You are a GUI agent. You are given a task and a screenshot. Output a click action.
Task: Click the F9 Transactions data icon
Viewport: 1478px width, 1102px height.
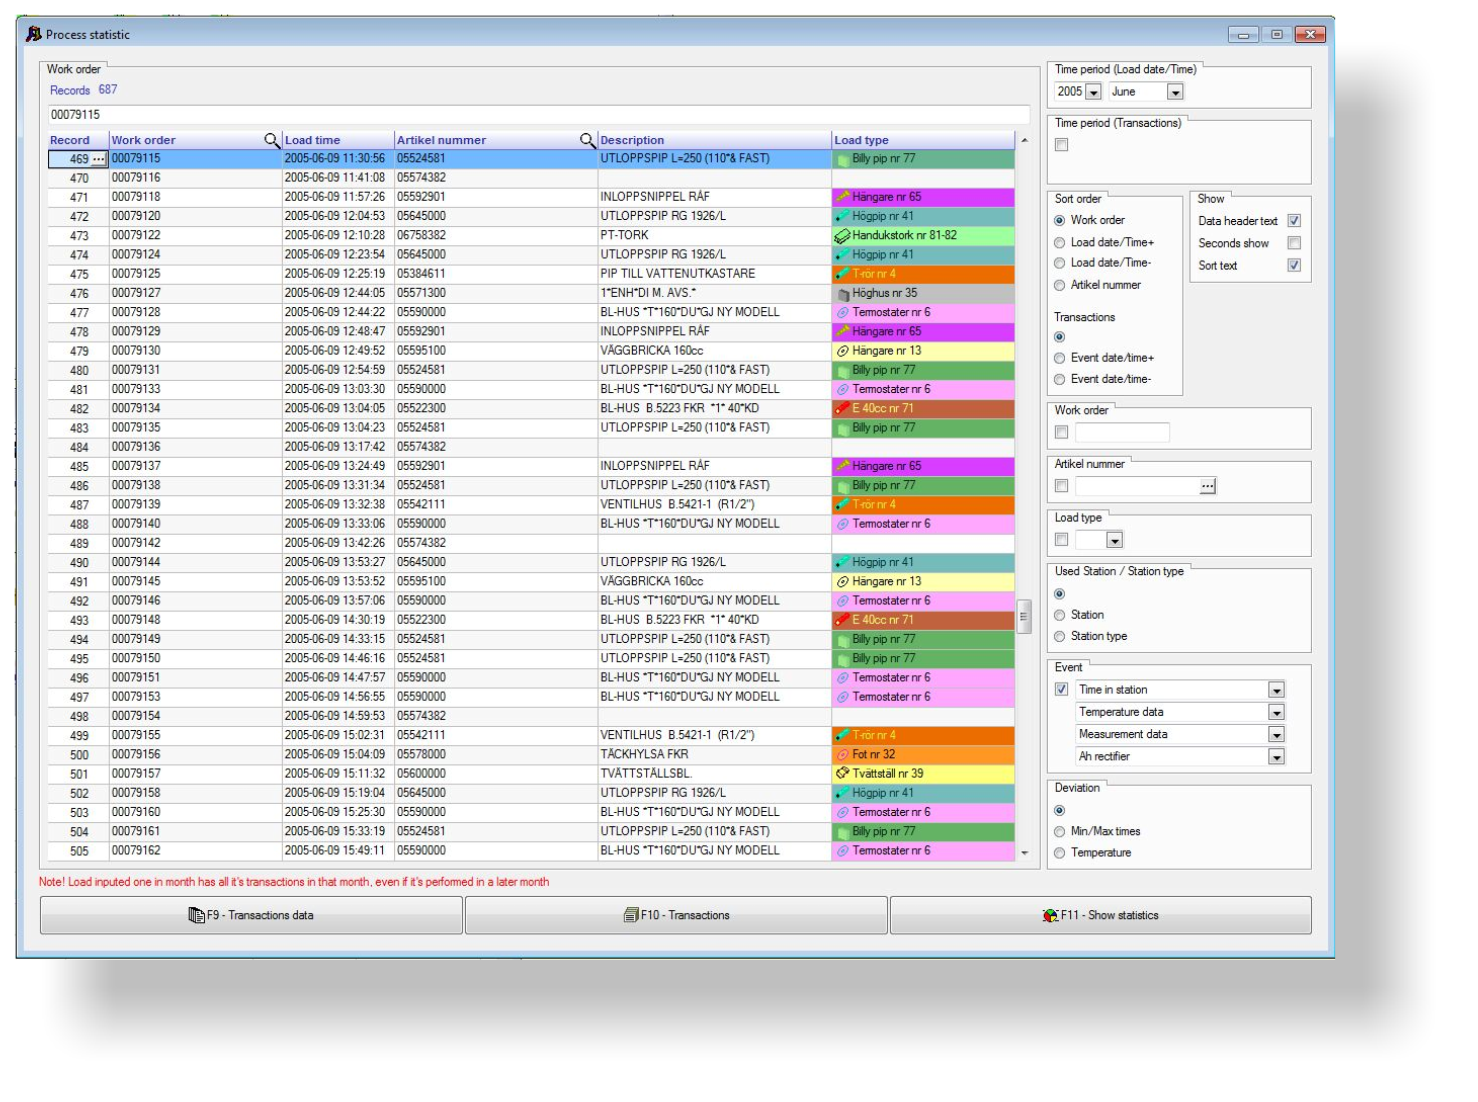(x=196, y=915)
